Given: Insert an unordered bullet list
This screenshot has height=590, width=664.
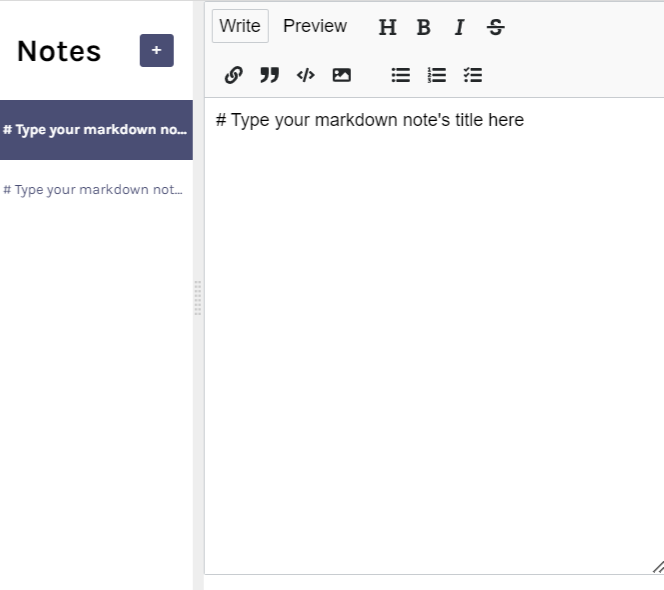Looking at the screenshot, I should click(x=400, y=75).
